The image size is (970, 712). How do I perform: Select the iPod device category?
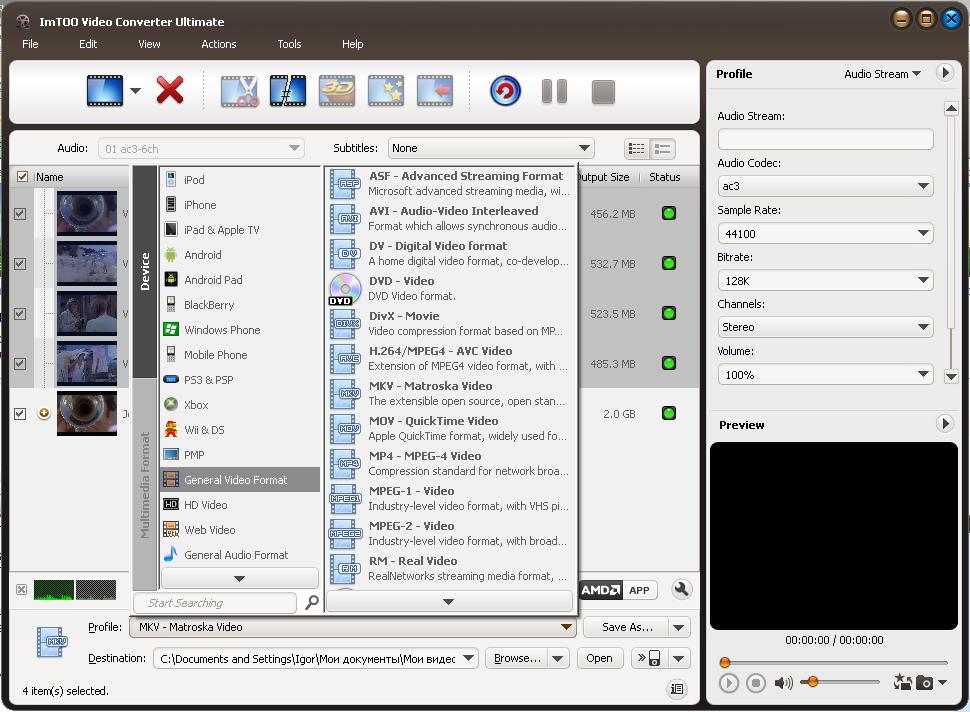pyautogui.click(x=240, y=180)
